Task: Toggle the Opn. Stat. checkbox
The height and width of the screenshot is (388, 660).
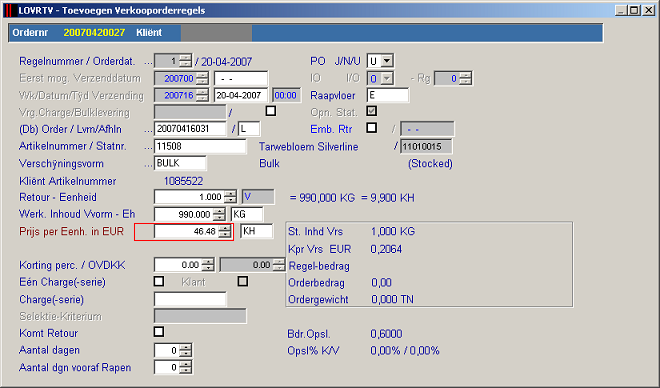Action: (372, 111)
